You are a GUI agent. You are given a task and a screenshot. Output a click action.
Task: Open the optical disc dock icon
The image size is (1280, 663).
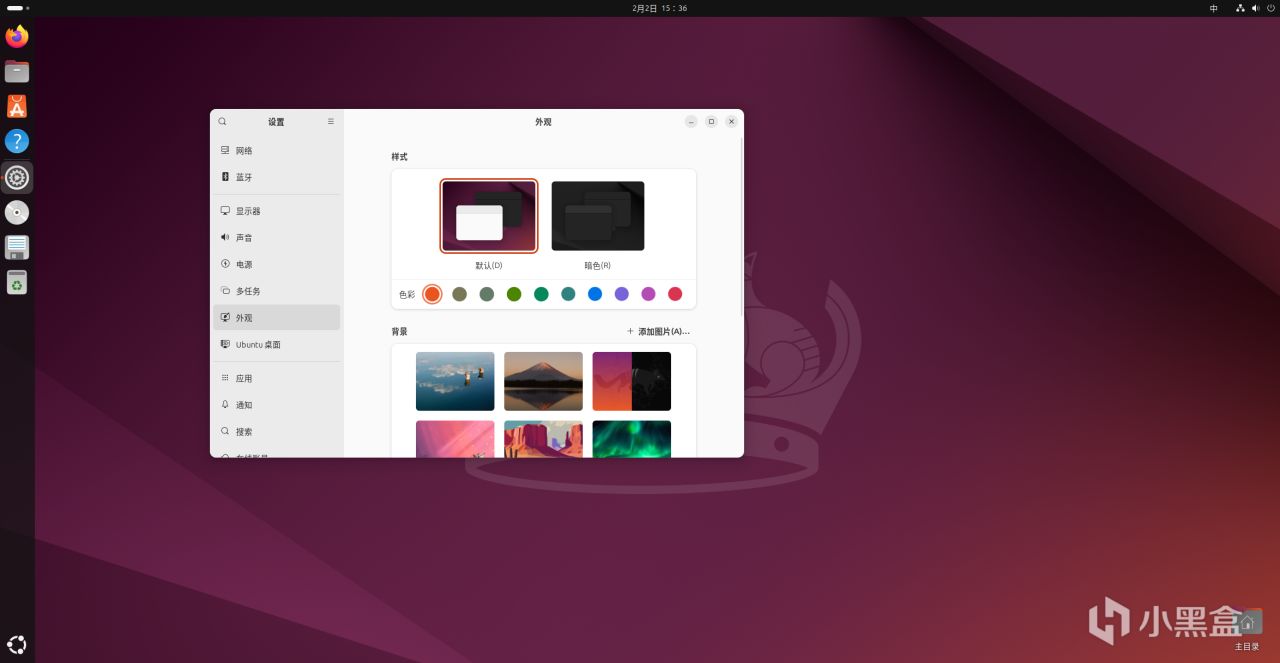point(17,213)
